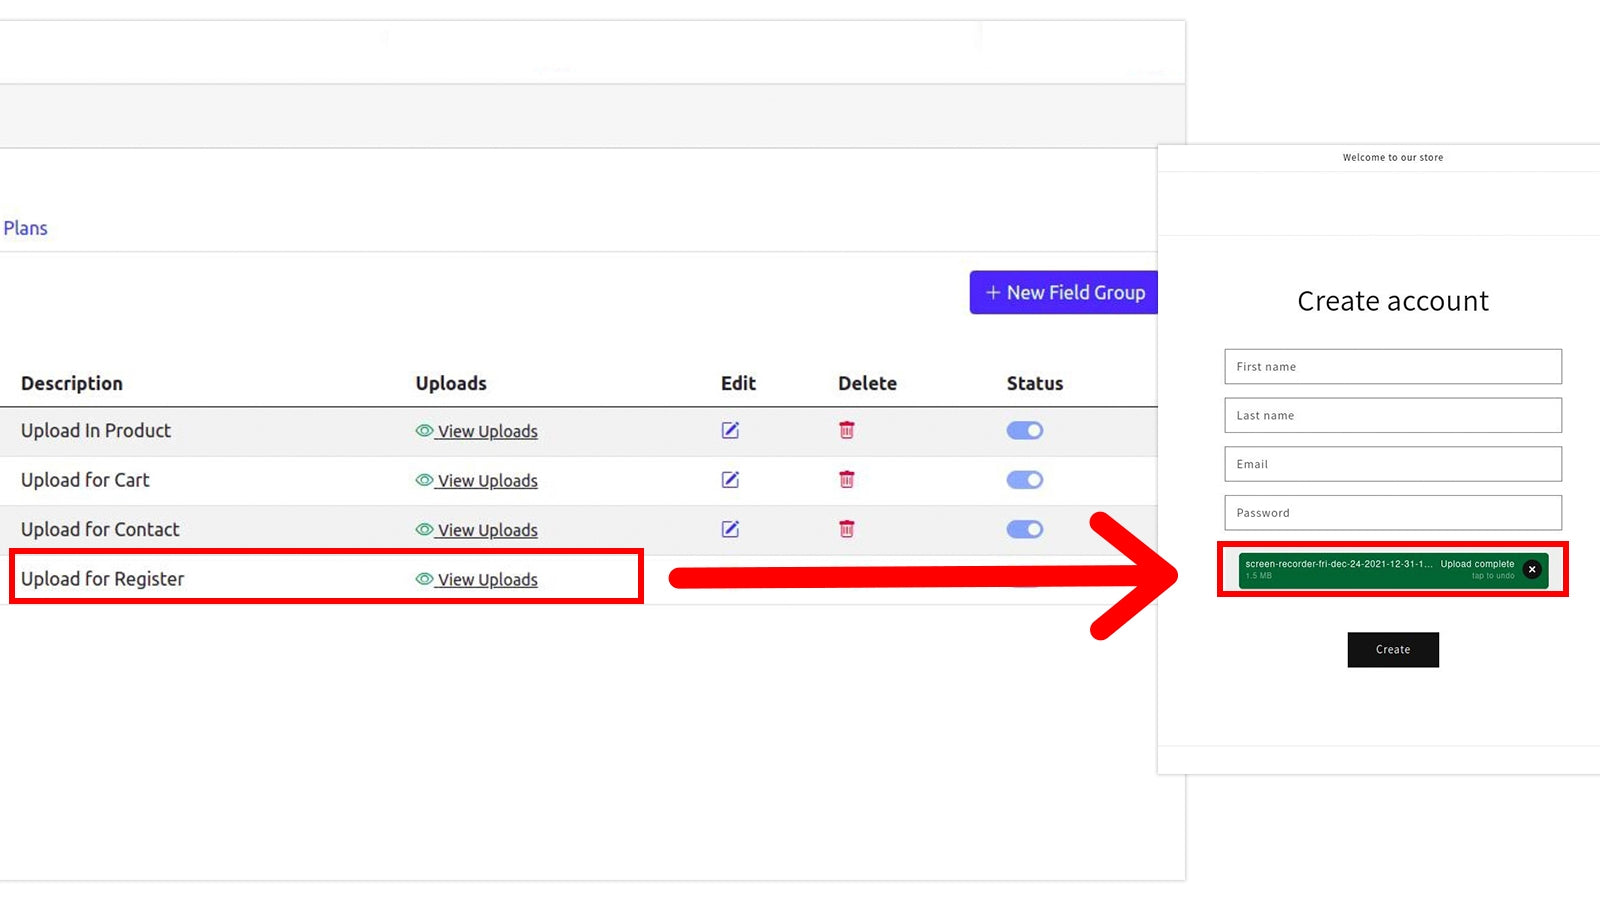Disable the Upload for Cart status switch
The height and width of the screenshot is (900, 1600).
(x=1024, y=480)
